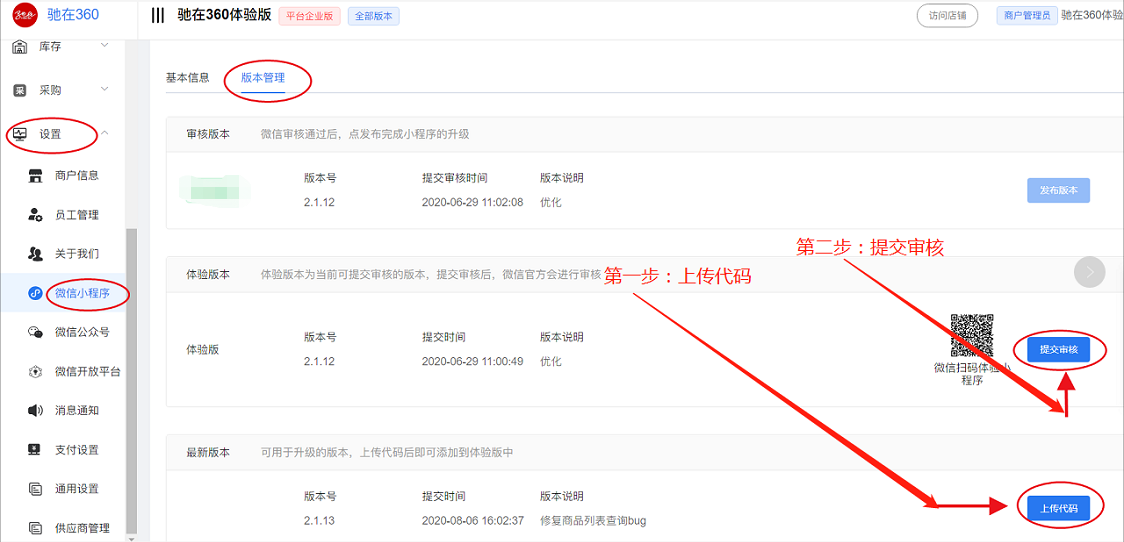Click the 消息通知 speaker icon

click(35, 411)
